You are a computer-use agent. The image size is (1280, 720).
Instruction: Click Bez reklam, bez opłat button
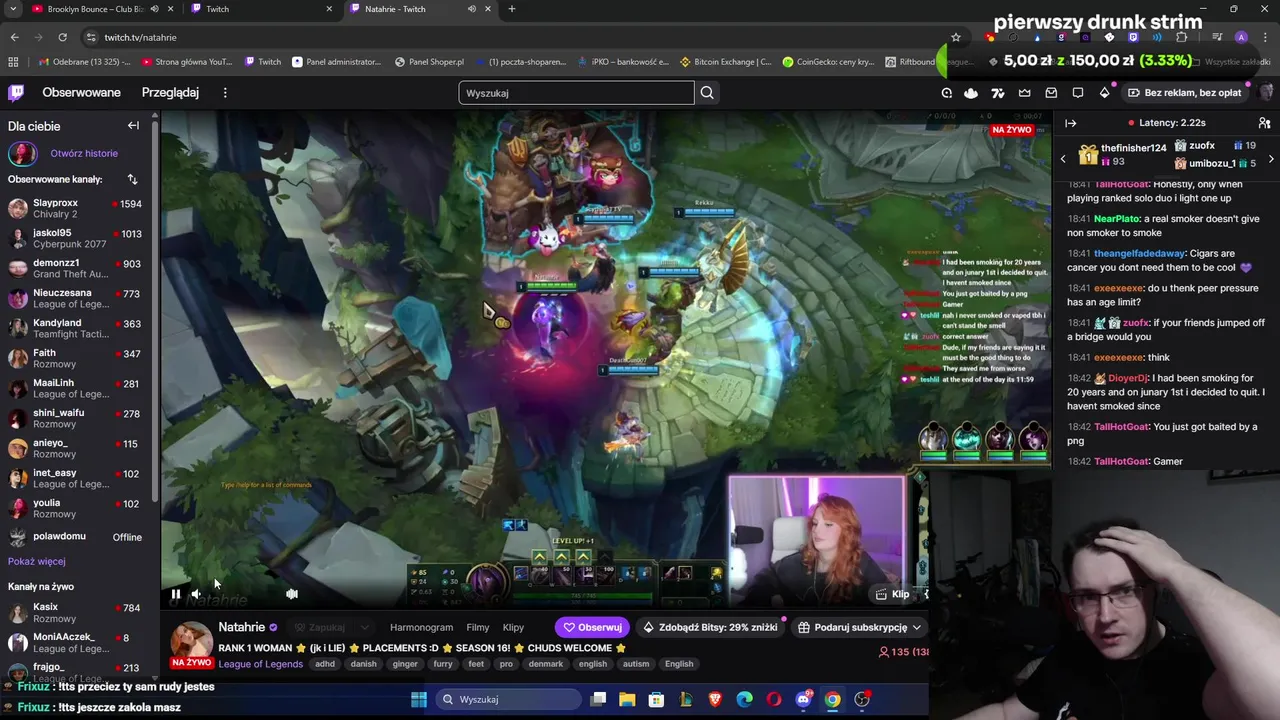1185,93
